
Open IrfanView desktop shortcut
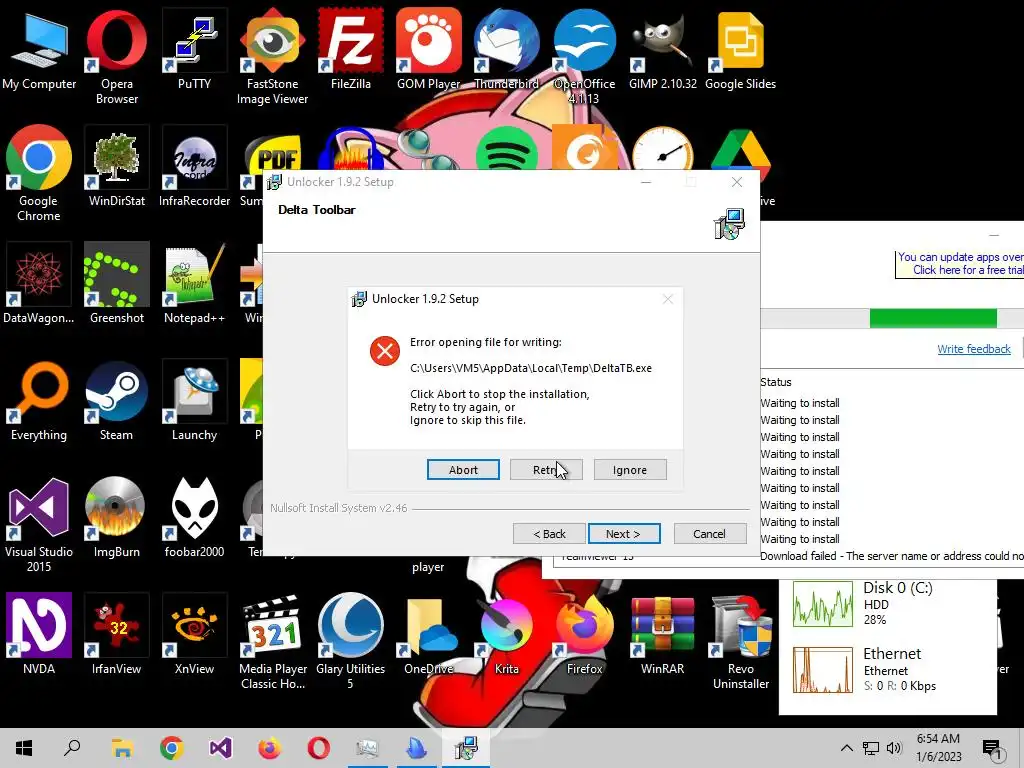[117, 634]
